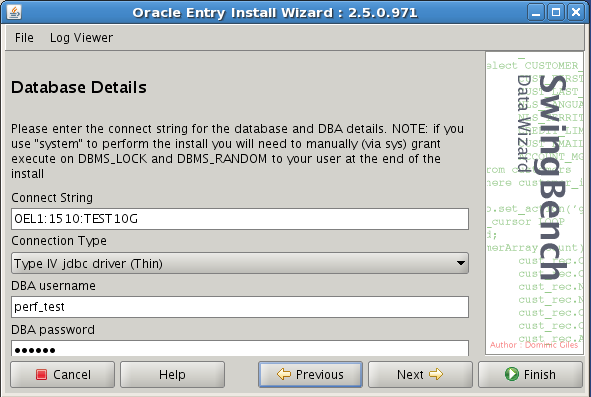Click the Database Details heading

[x=79, y=87]
